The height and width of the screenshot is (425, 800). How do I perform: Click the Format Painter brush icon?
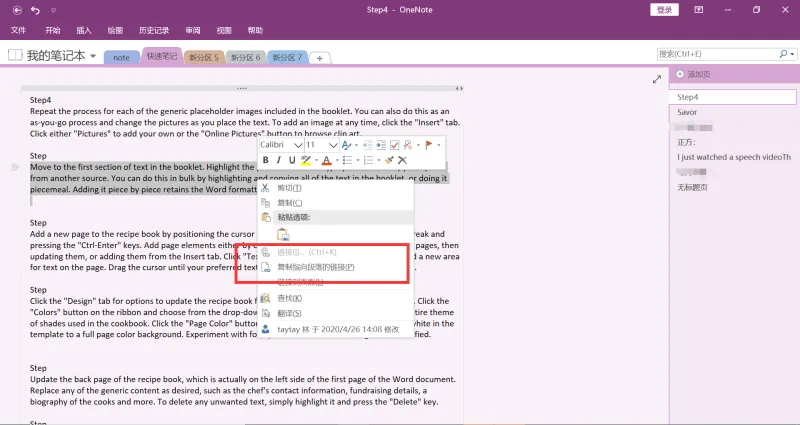(x=389, y=160)
